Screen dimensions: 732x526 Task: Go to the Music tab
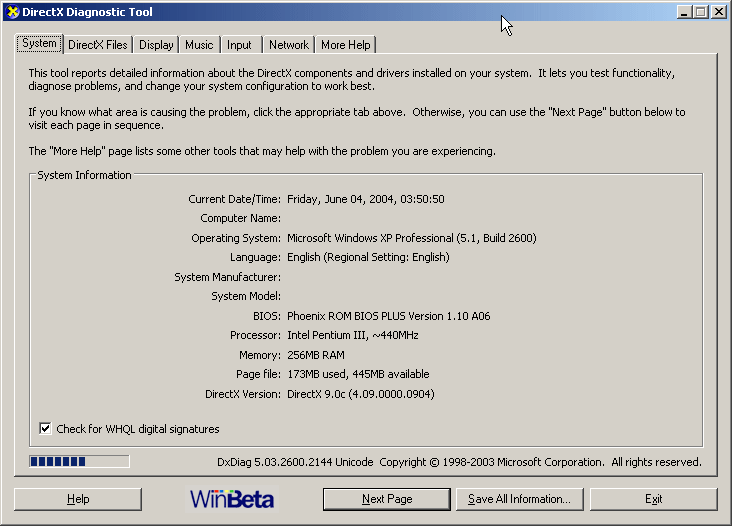pyautogui.click(x=199, y=45)
